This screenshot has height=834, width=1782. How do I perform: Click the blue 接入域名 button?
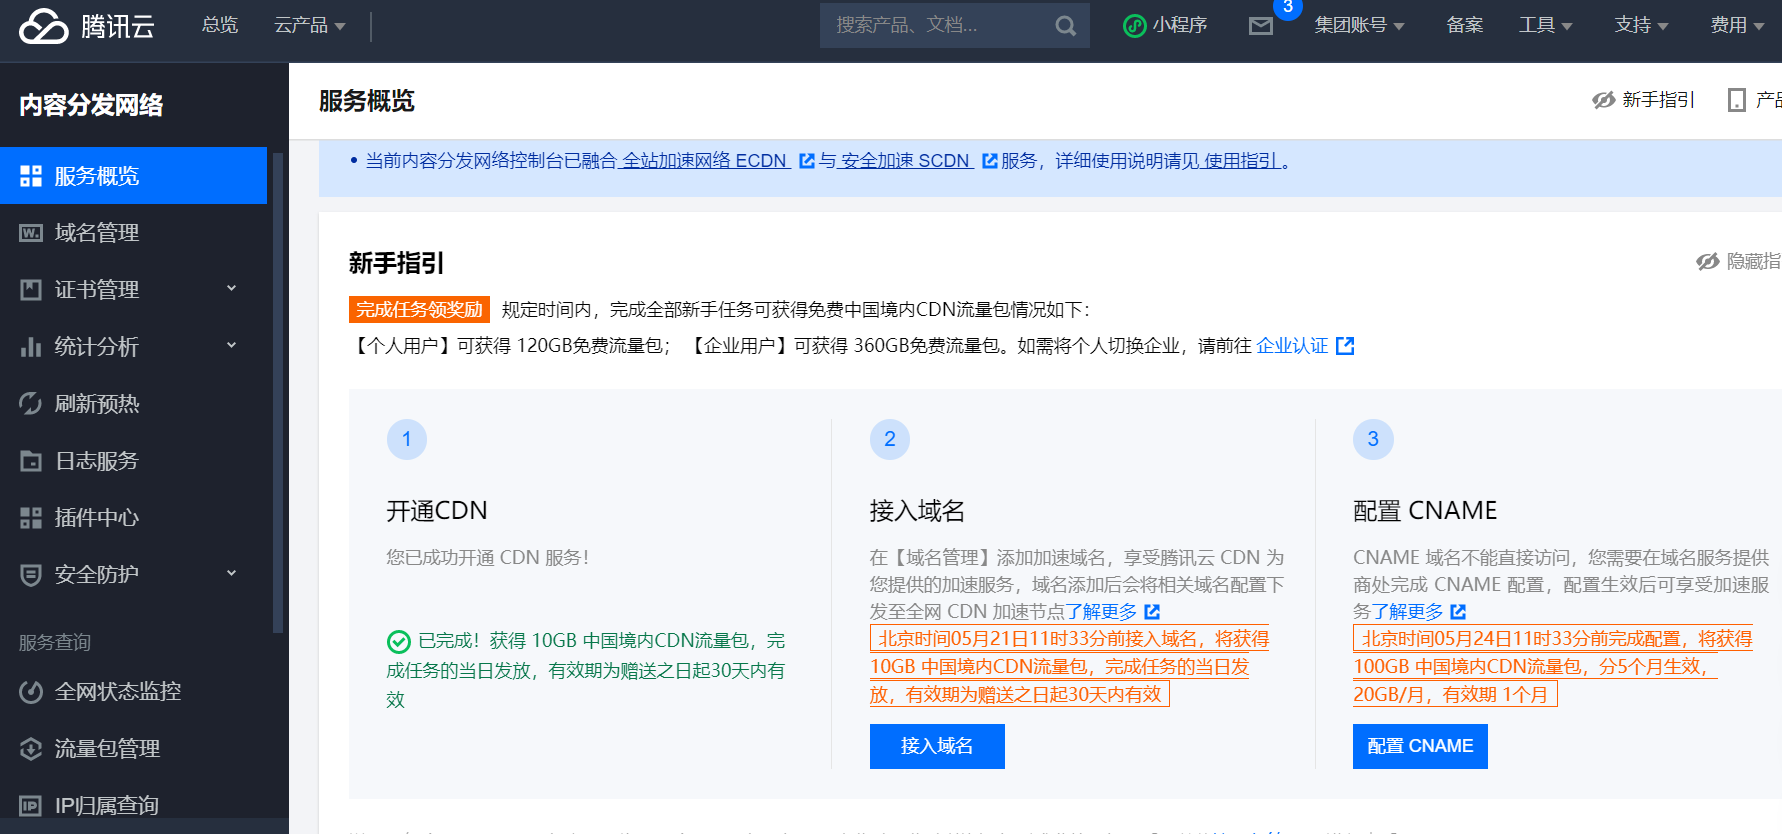pyautogui.click(x=937, y=746)
